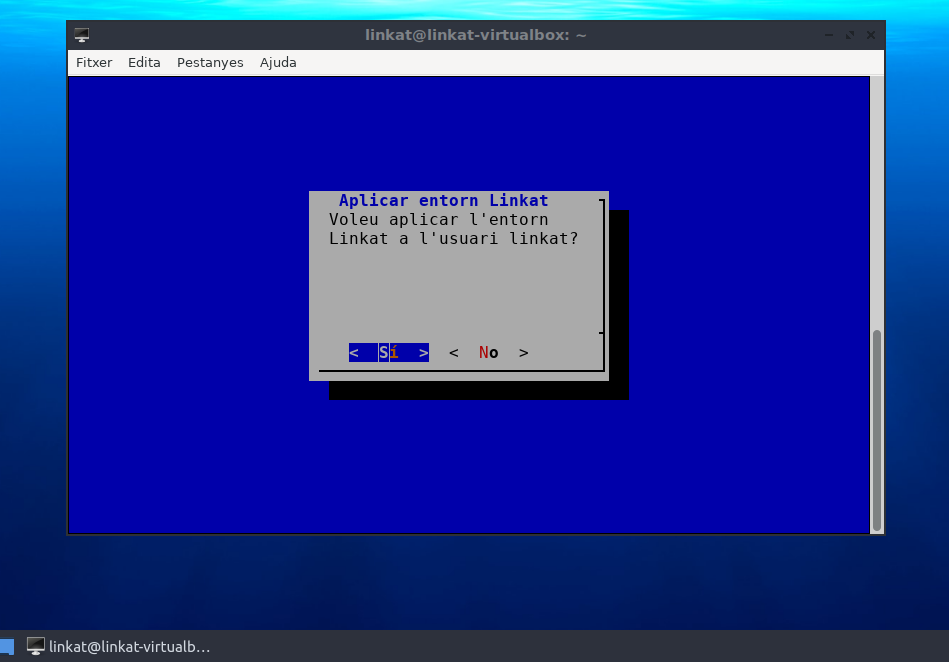This screenshot has width=949, height=662.
Task: Click the upper empty scrollbar track
Action: 877,200
